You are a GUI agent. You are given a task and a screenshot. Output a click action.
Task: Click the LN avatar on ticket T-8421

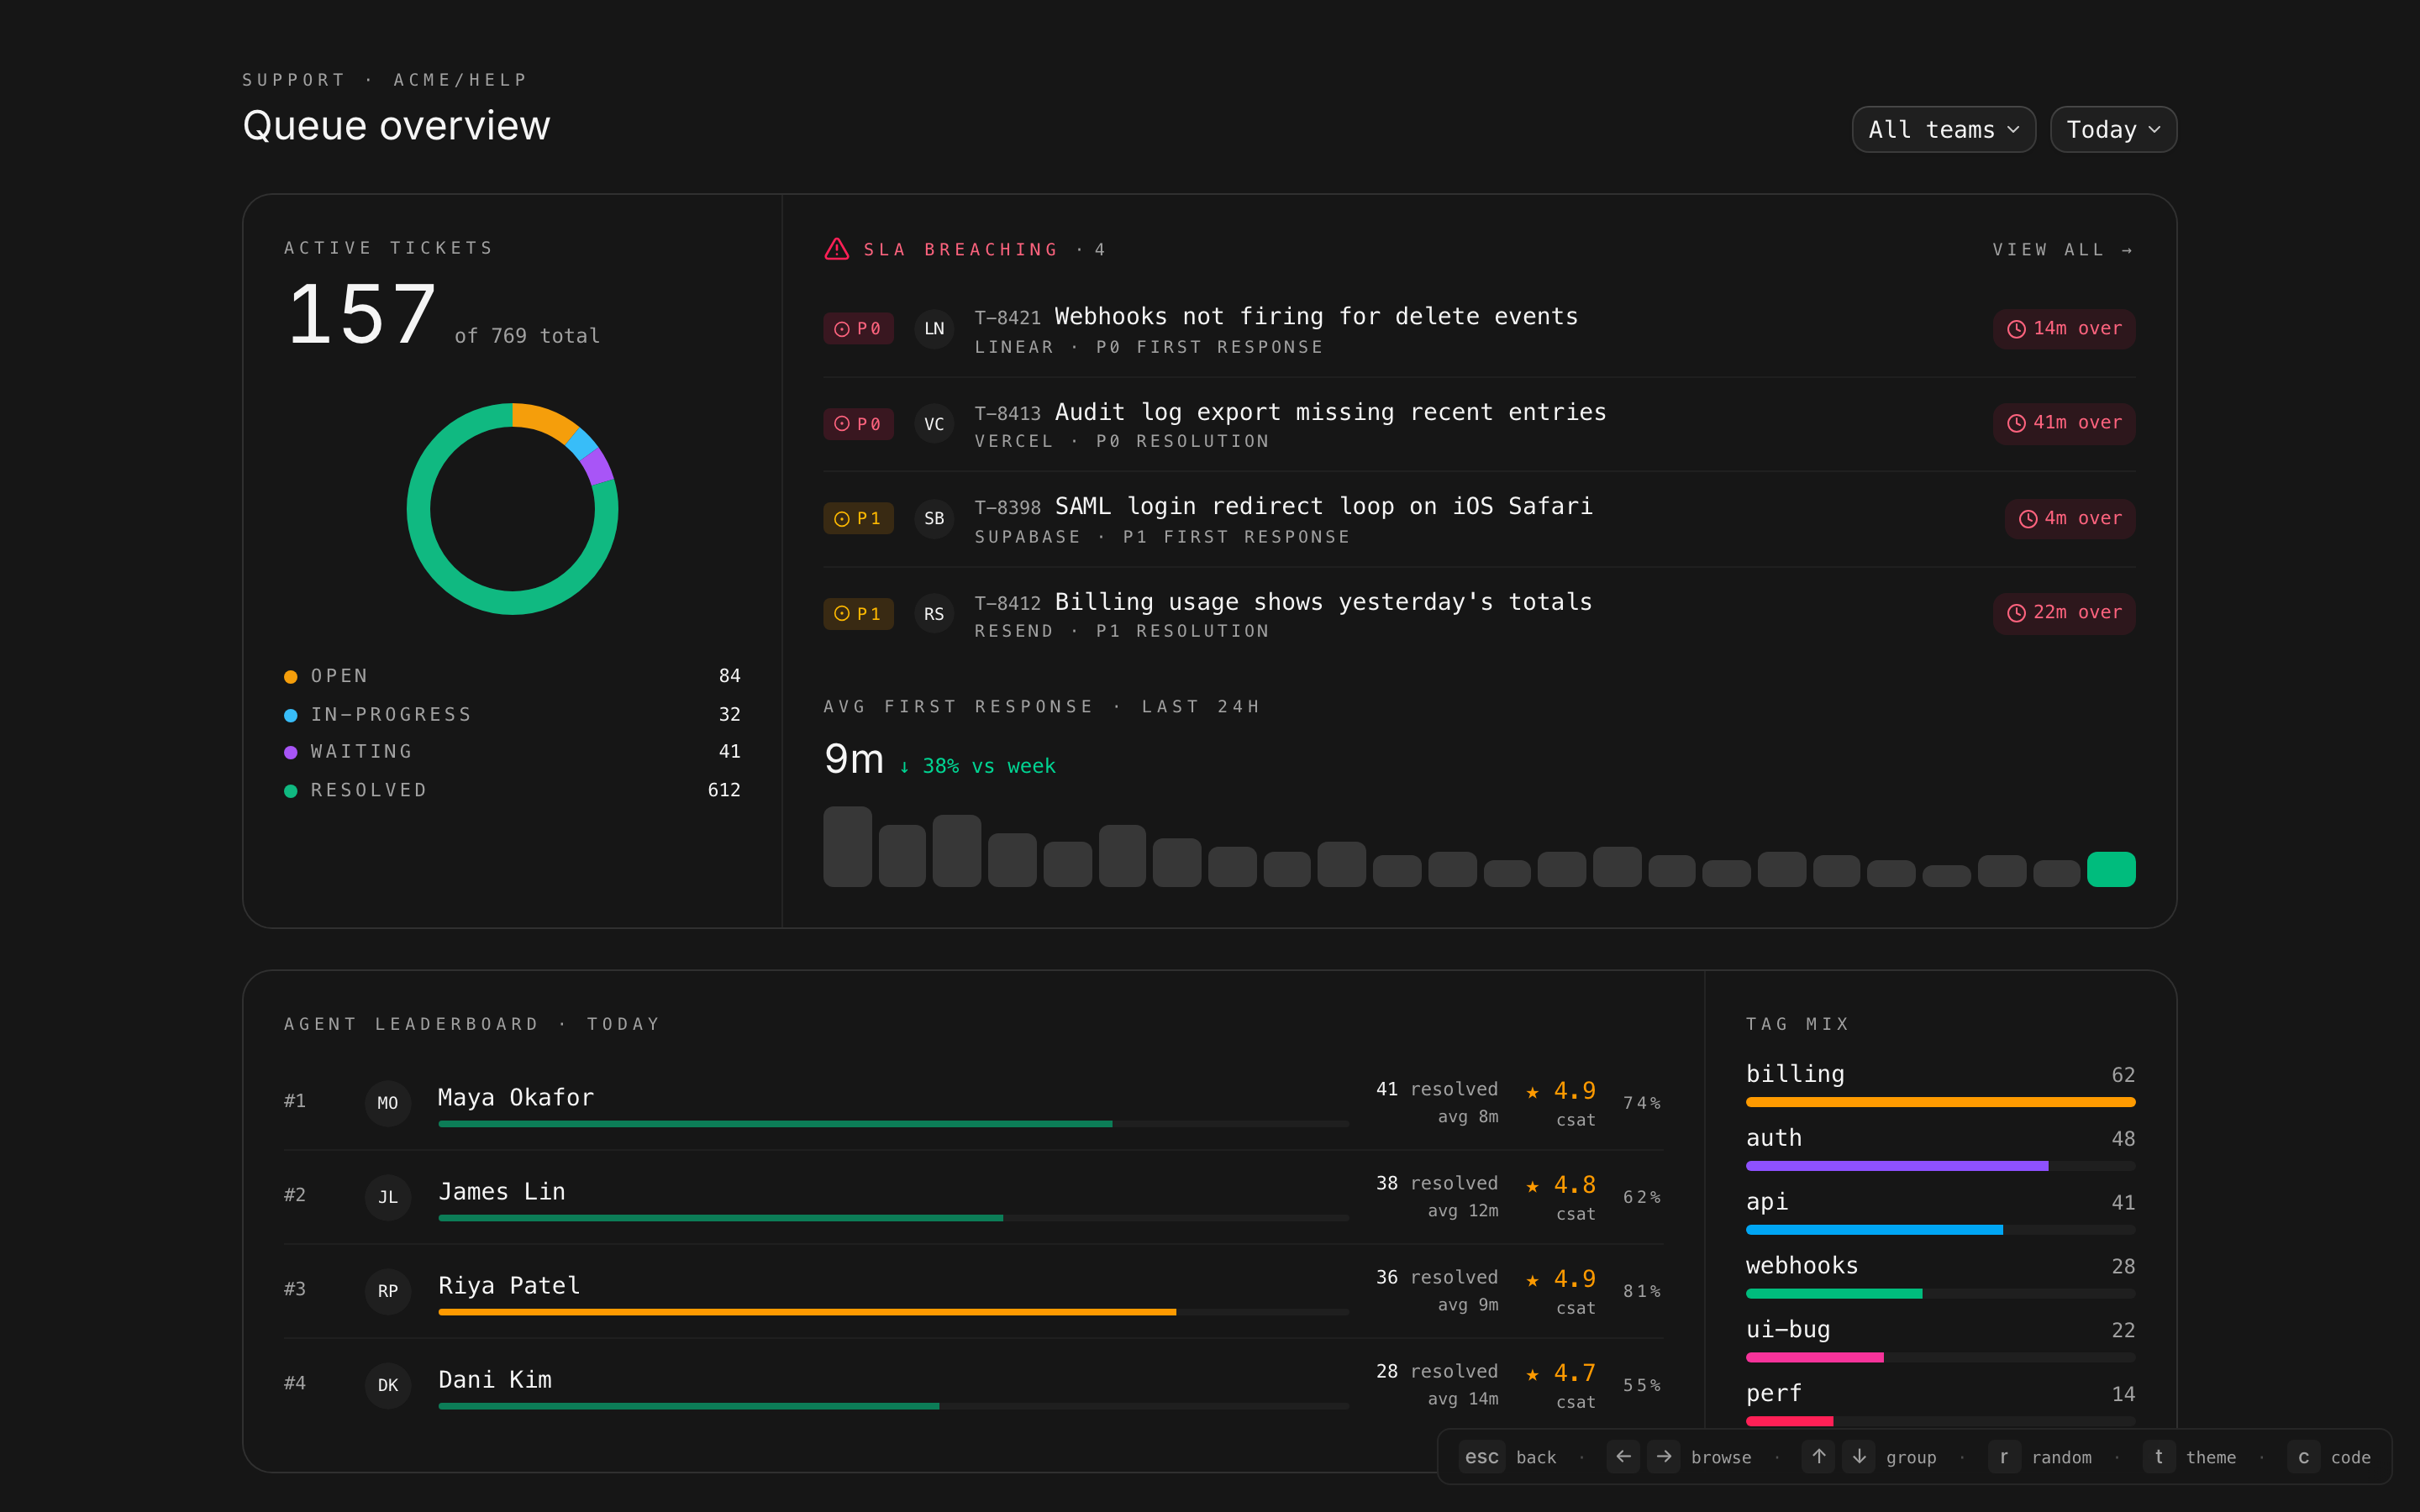[x=934, y=329]
